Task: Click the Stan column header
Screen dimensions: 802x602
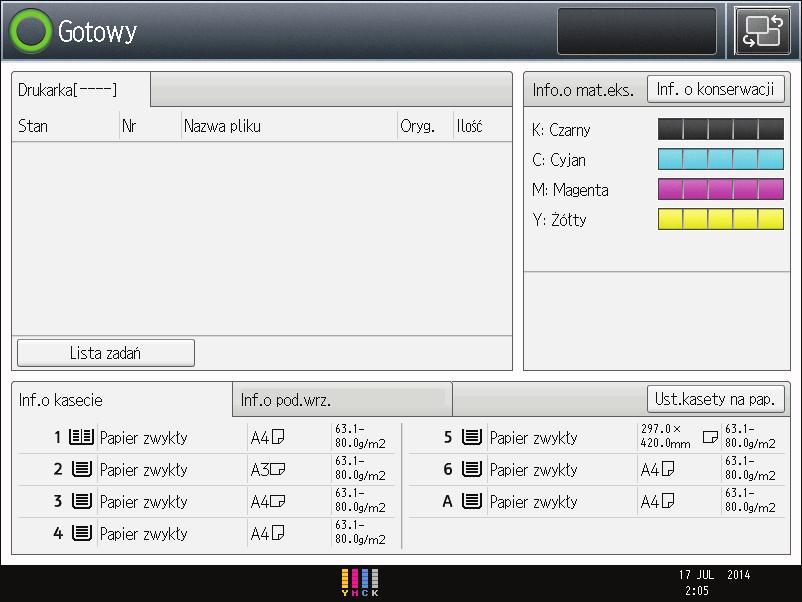Action: point(33,126)
